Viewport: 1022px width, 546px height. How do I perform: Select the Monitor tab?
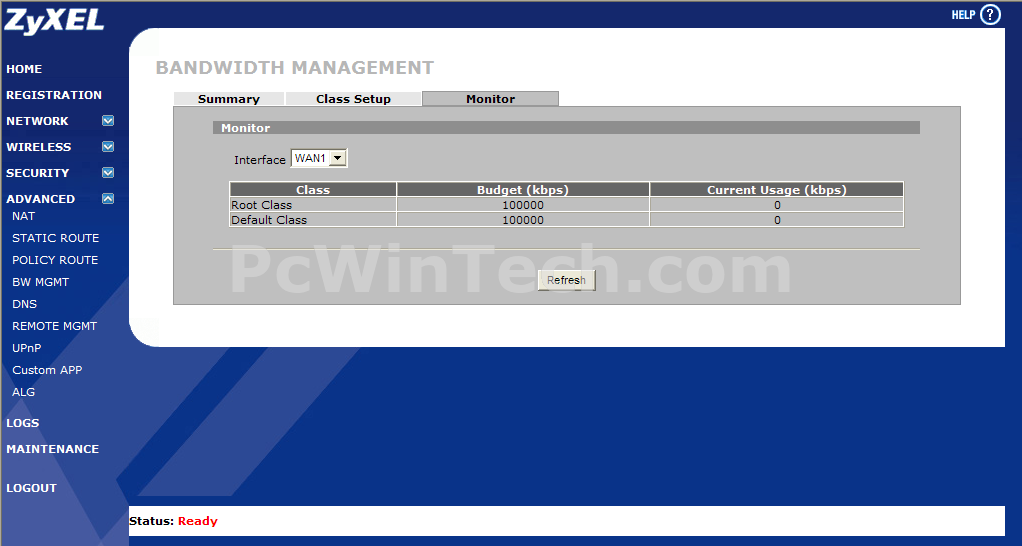pyautogui.click(x=490, y=99)
